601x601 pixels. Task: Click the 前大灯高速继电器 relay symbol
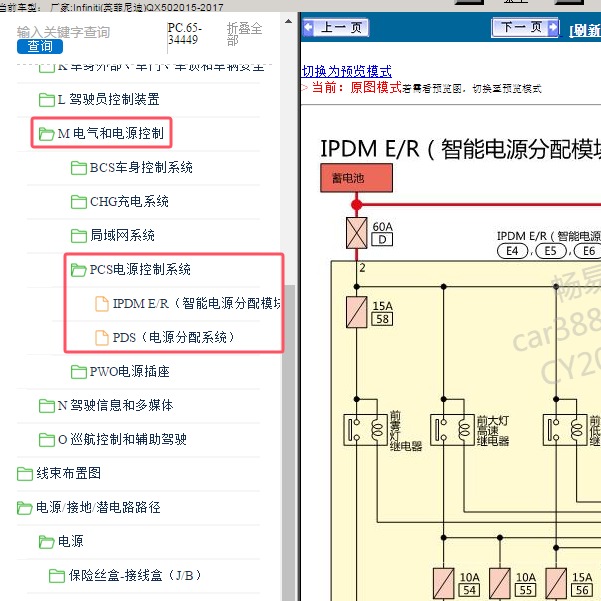click(453, 429)
